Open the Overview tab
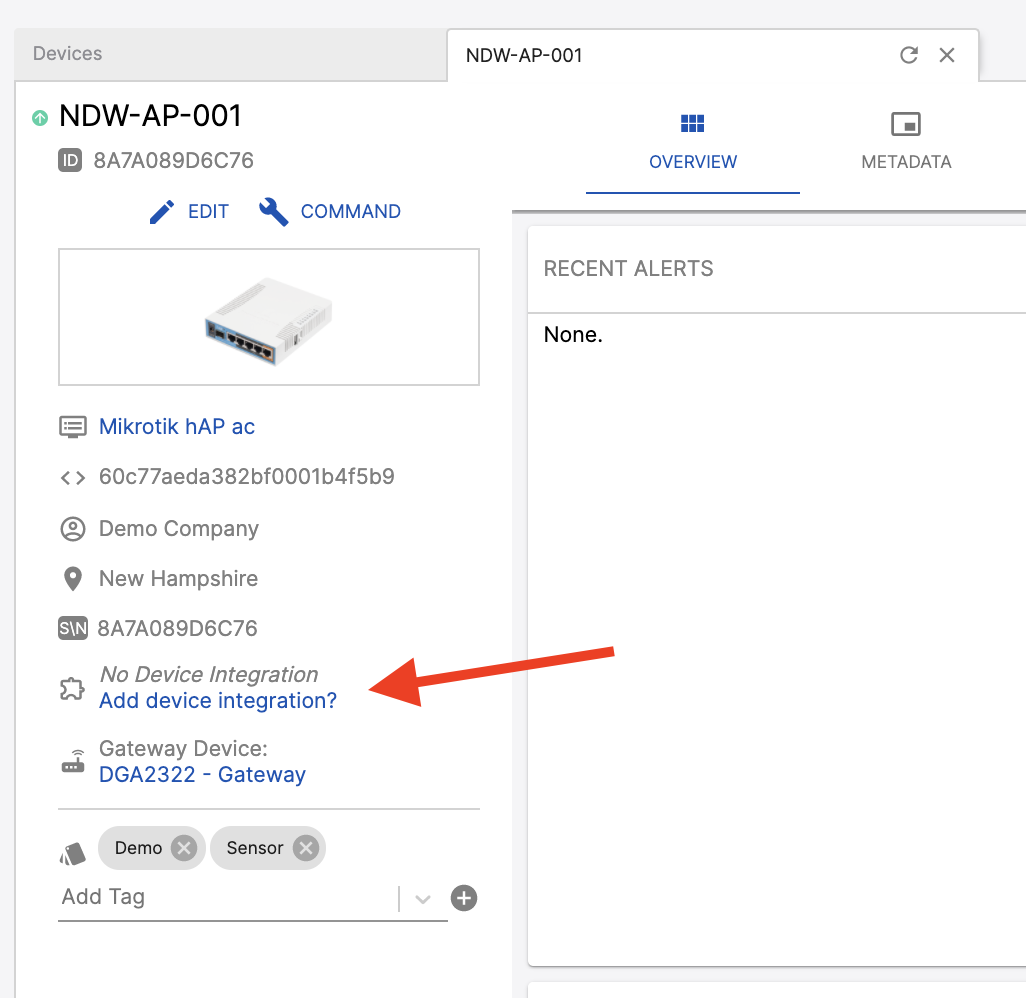The width and height of the screenshot is (1026, 998). point(692,143)
